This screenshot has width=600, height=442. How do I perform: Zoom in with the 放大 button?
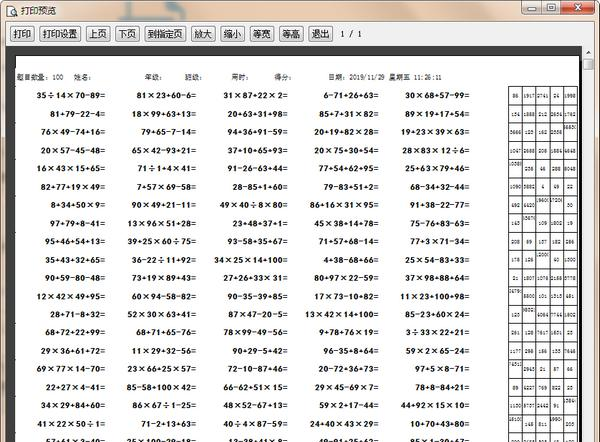pyautogui.click(x=203, y=34)
